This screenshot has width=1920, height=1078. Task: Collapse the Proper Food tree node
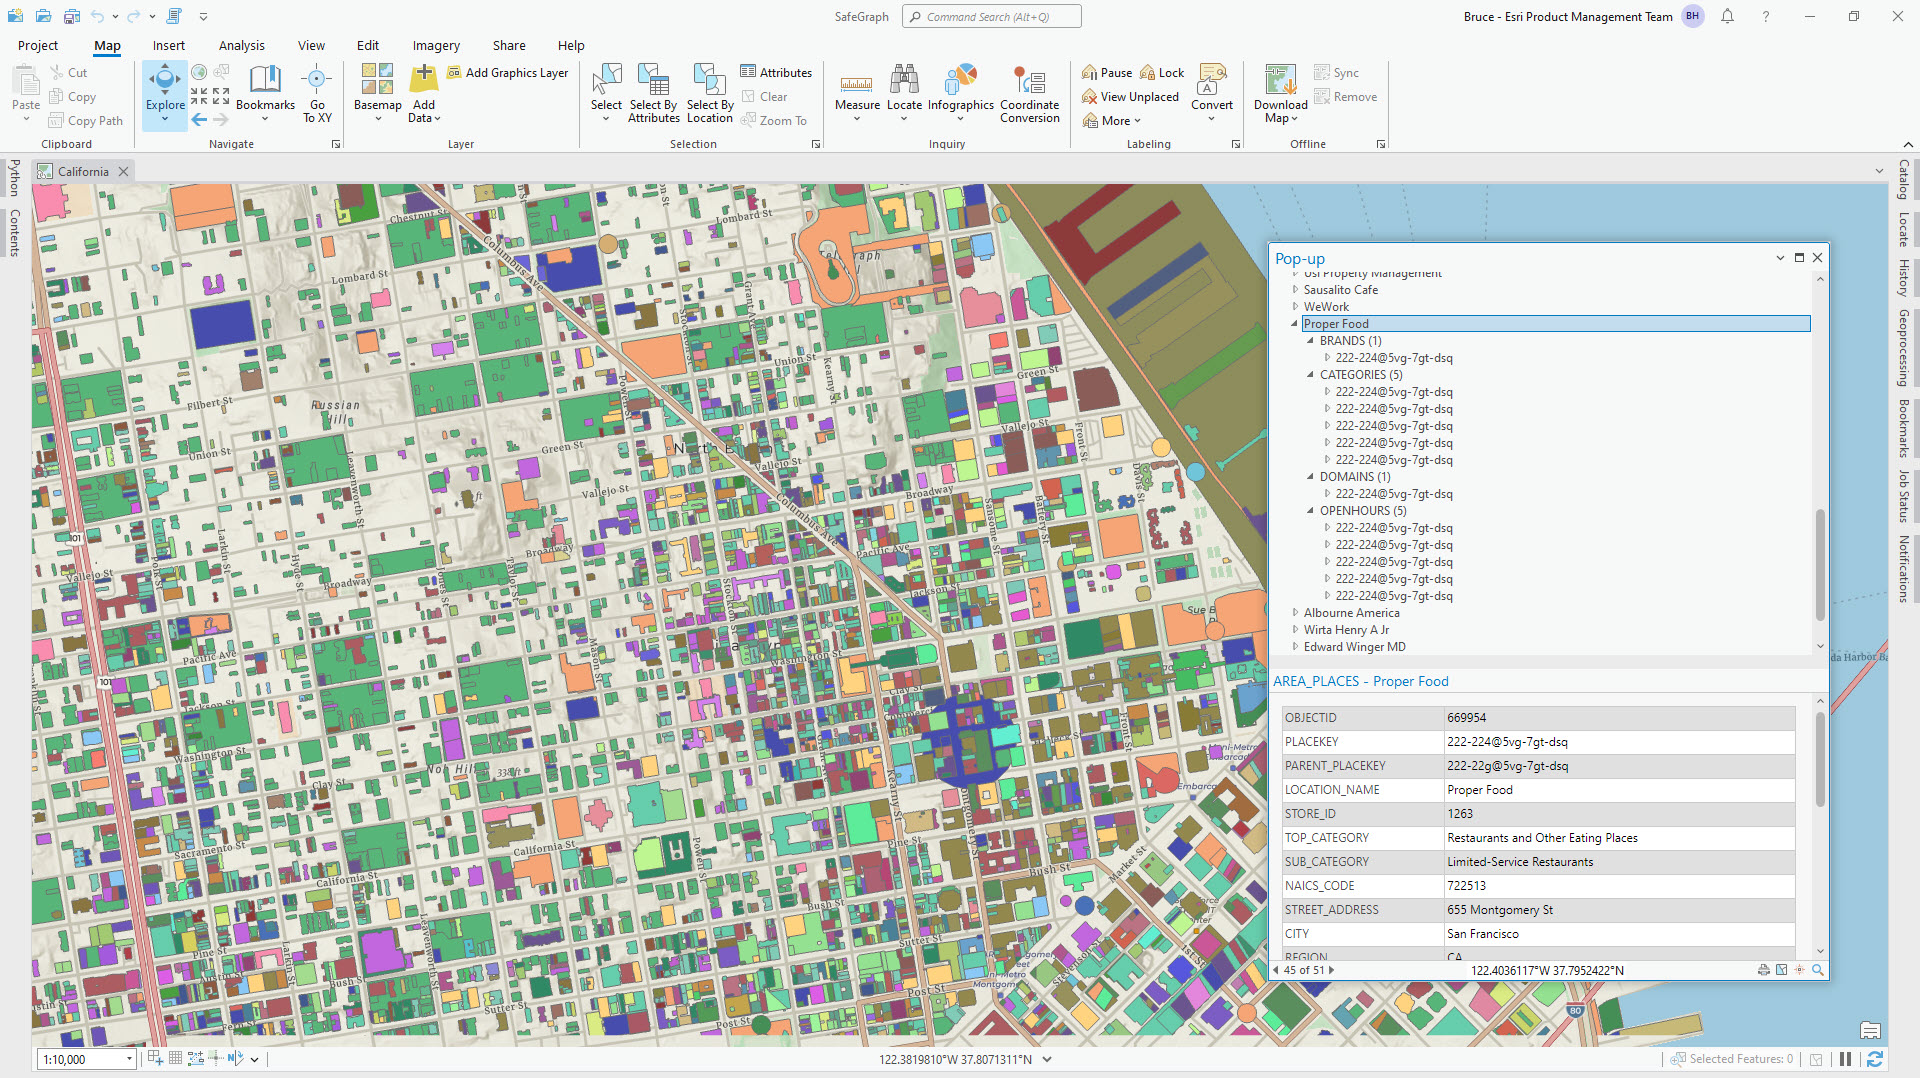click(x=1295, y=324)
